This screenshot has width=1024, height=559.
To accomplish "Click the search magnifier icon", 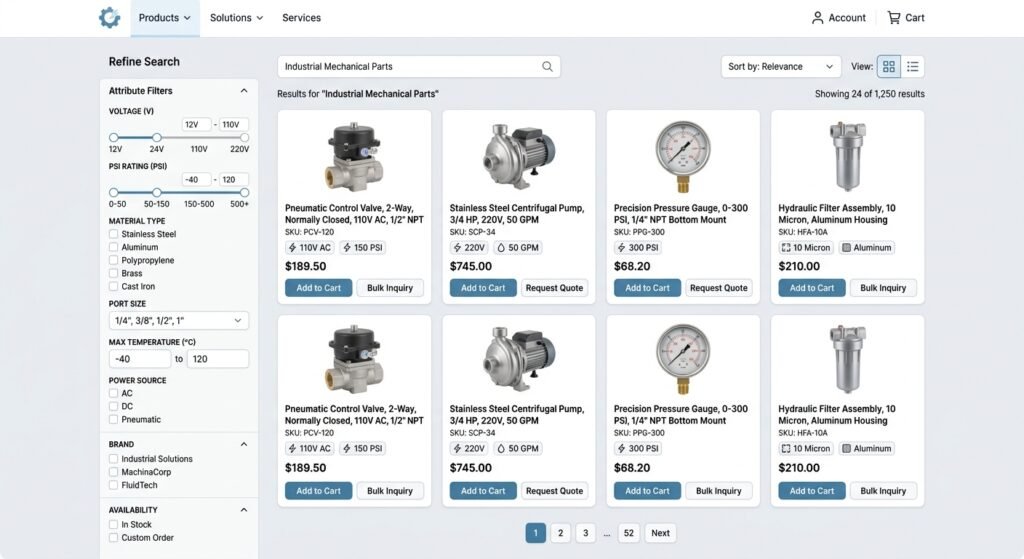I will click(x=547, y=67).
